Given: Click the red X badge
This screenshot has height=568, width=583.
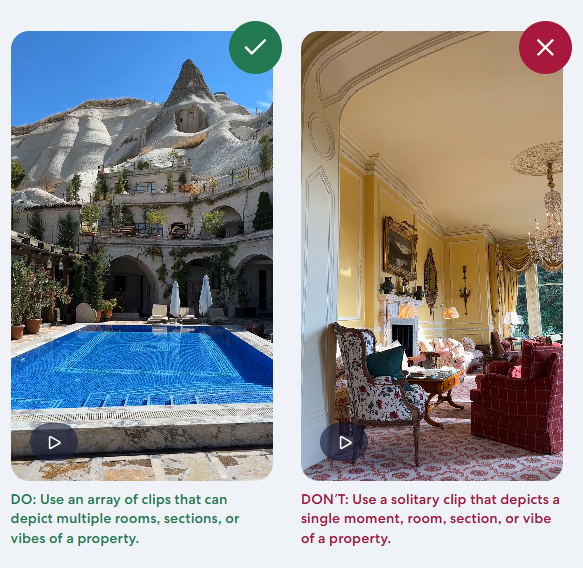Looking at the screenshot, I should click(545, 47).
